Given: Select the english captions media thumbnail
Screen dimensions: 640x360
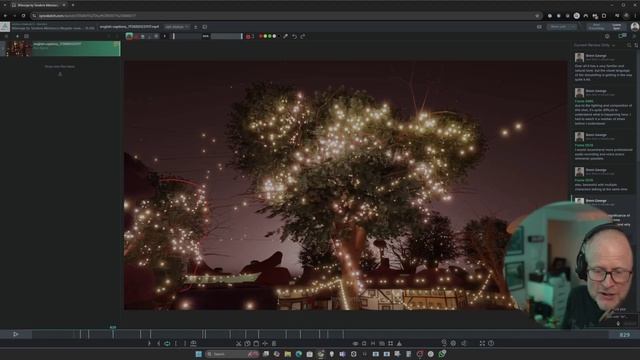Looking at the screenshot, I should (18, 49).
